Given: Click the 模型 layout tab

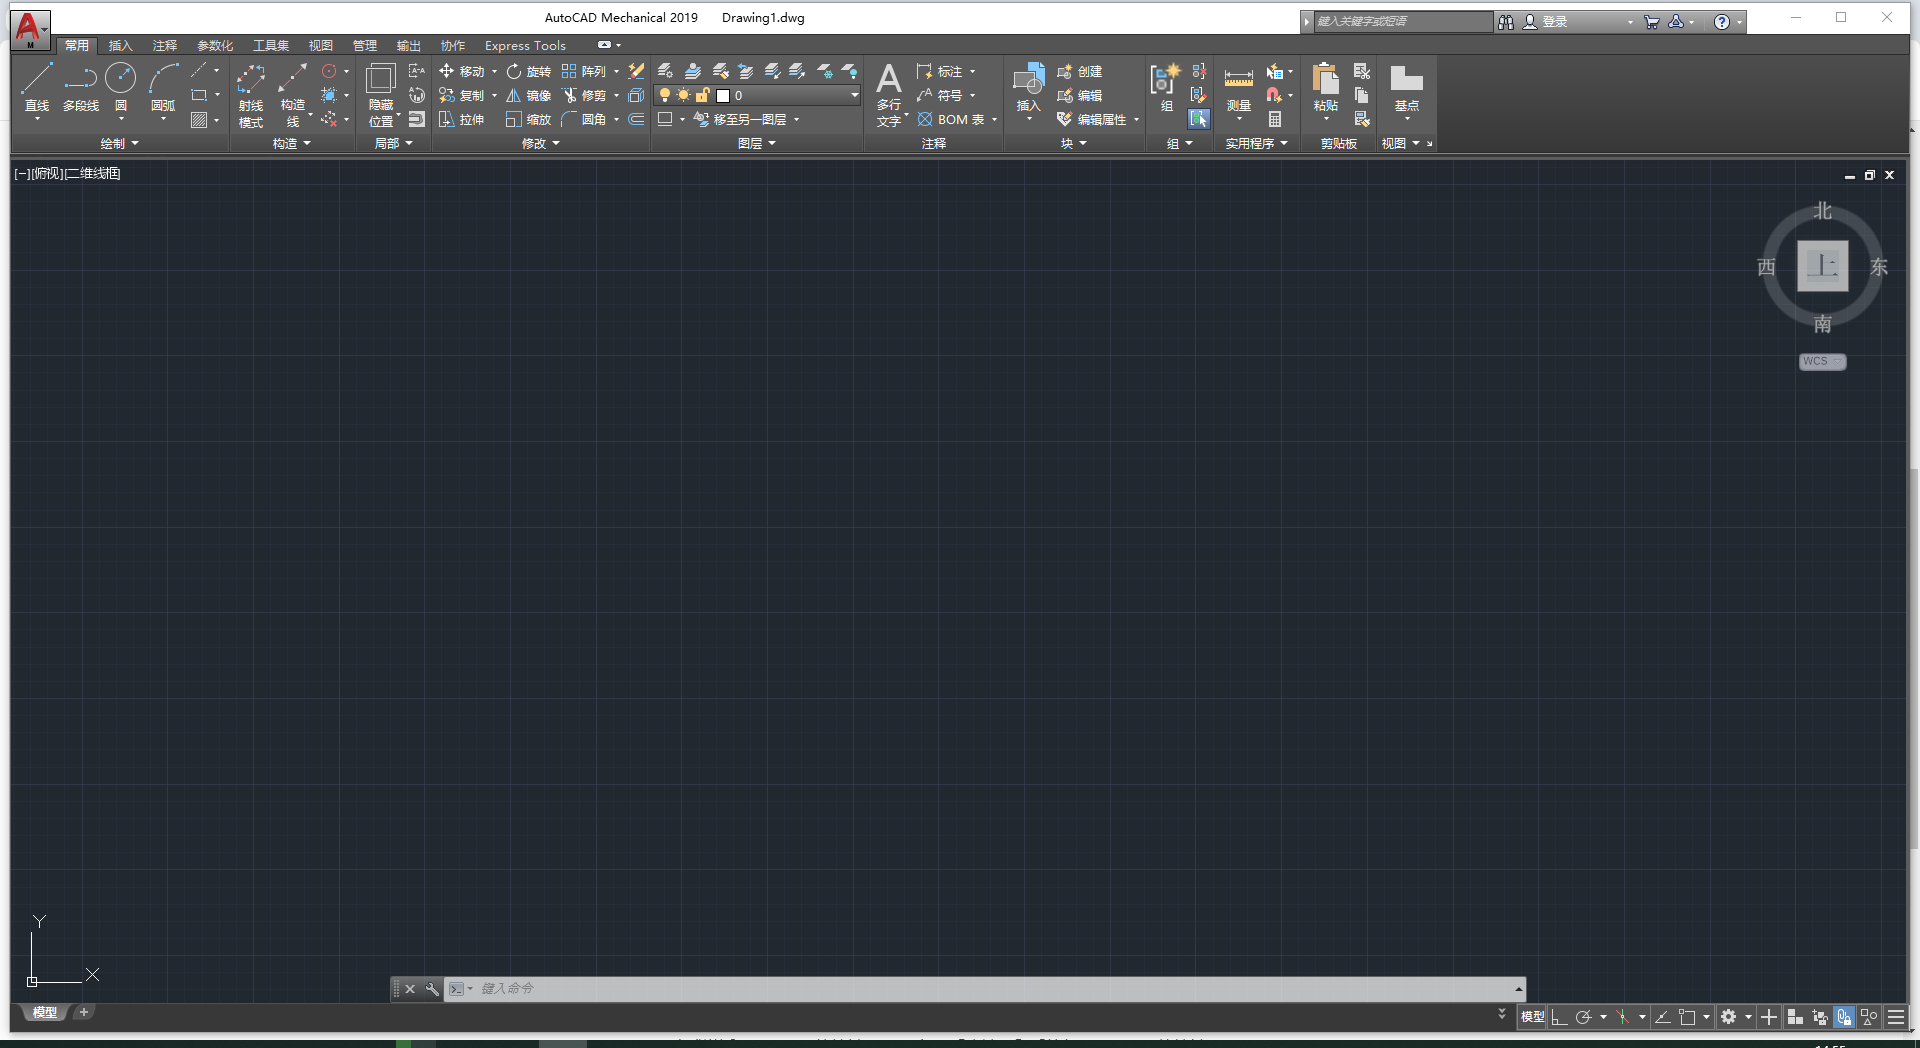Looking at the screenshot, I should tap(44, 1012).
